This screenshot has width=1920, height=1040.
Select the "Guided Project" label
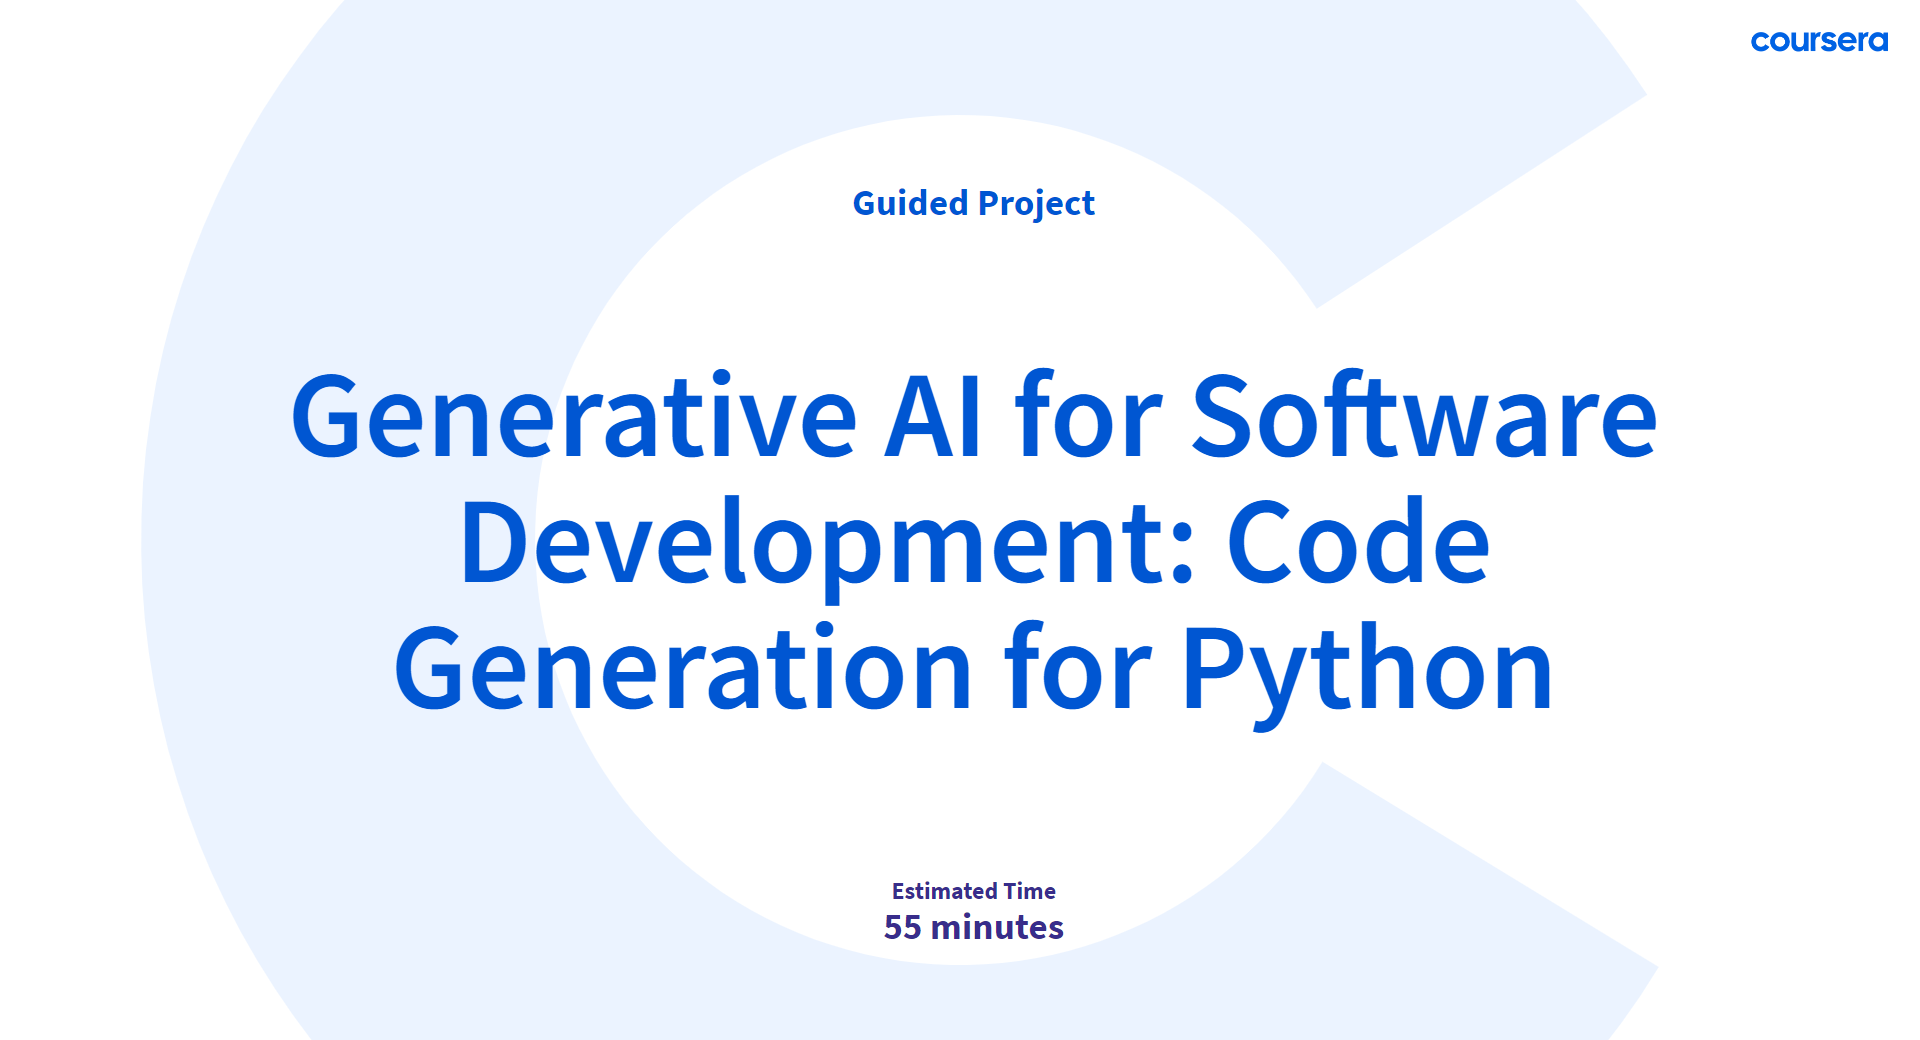point(974,204)
